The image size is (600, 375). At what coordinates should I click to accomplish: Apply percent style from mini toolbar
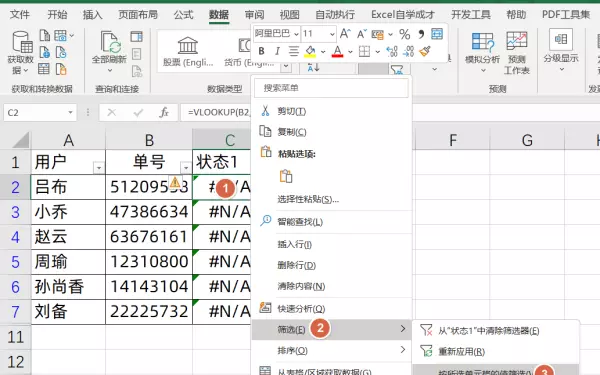pyautogui.click(x=405, y=34)
